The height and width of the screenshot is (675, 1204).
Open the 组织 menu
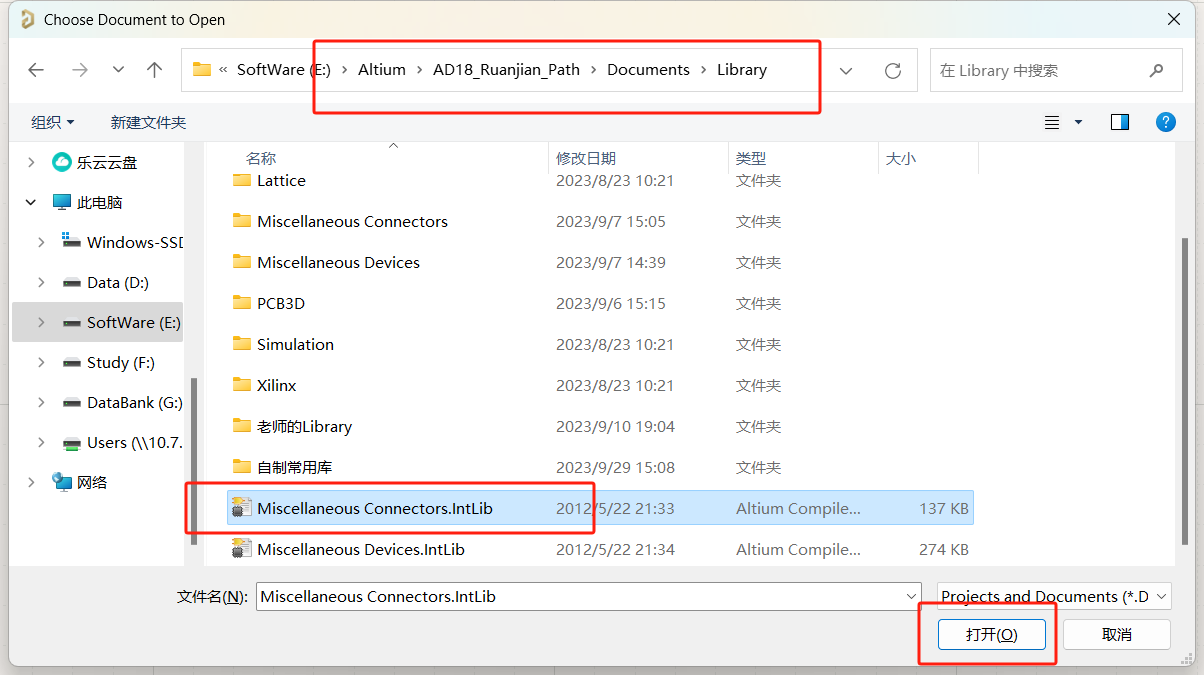(53, 122)
